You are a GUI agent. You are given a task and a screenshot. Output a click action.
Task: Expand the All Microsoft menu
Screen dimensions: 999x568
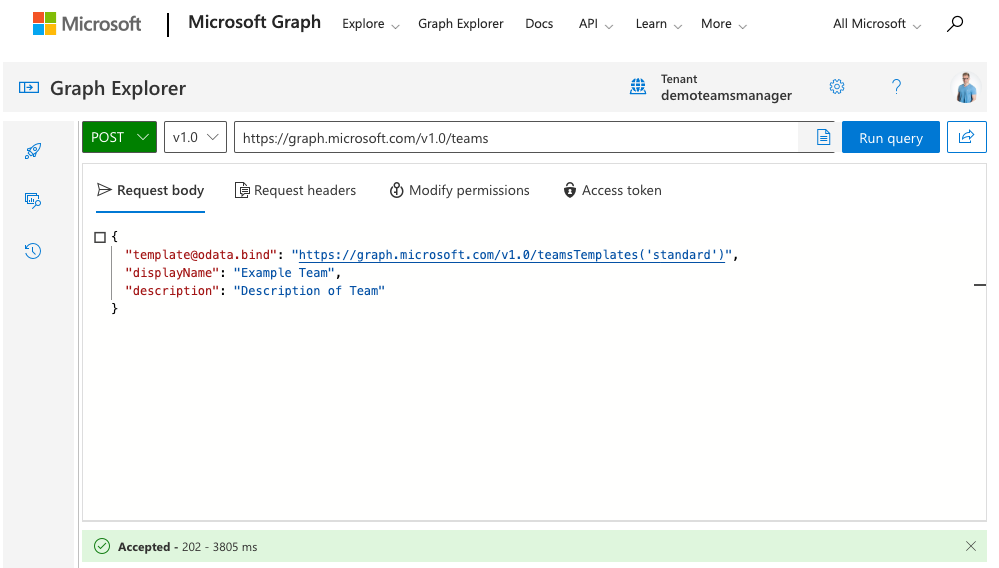click(x=877, y=24)
